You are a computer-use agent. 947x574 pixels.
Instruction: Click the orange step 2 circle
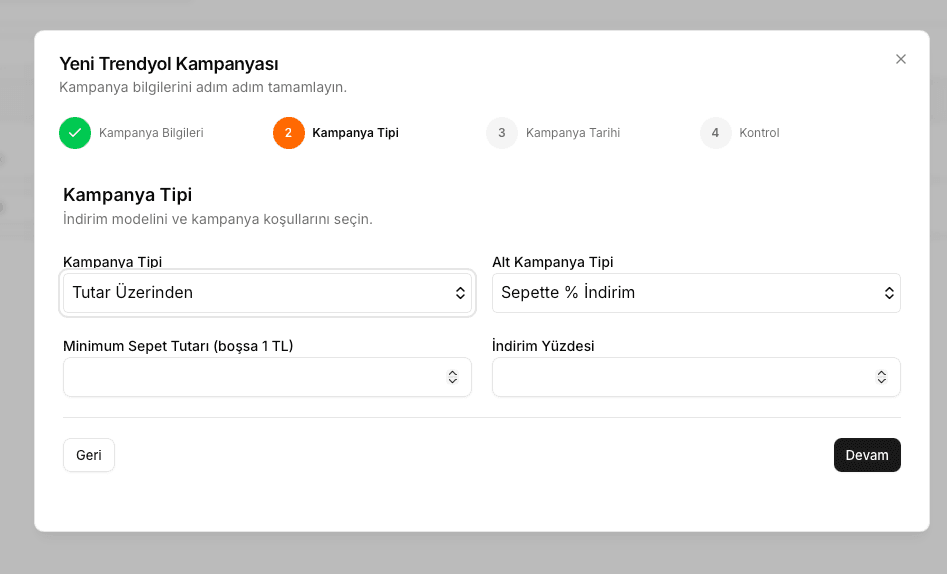pos(289,133)
